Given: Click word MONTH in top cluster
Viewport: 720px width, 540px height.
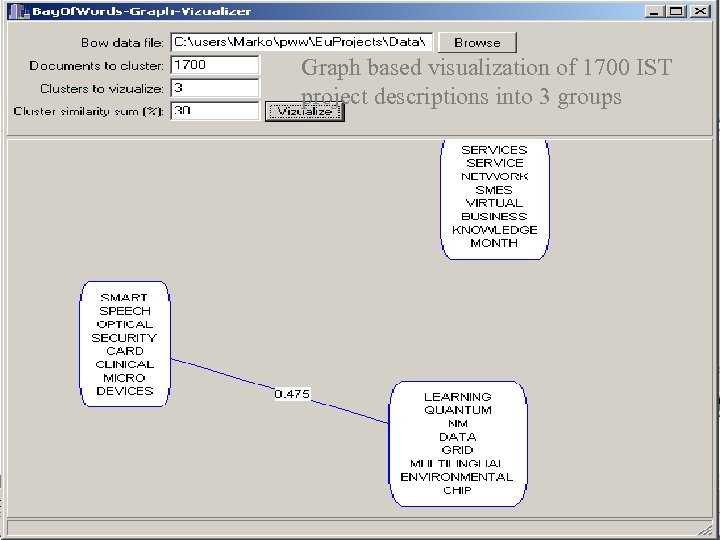Looking at the screenshot, I should (x=494, y=243).
